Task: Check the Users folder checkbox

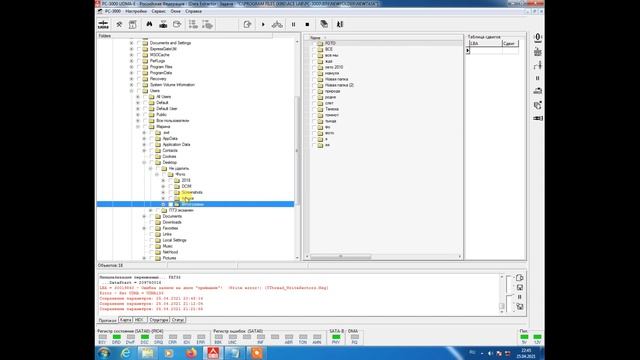Action: point(139,91)
